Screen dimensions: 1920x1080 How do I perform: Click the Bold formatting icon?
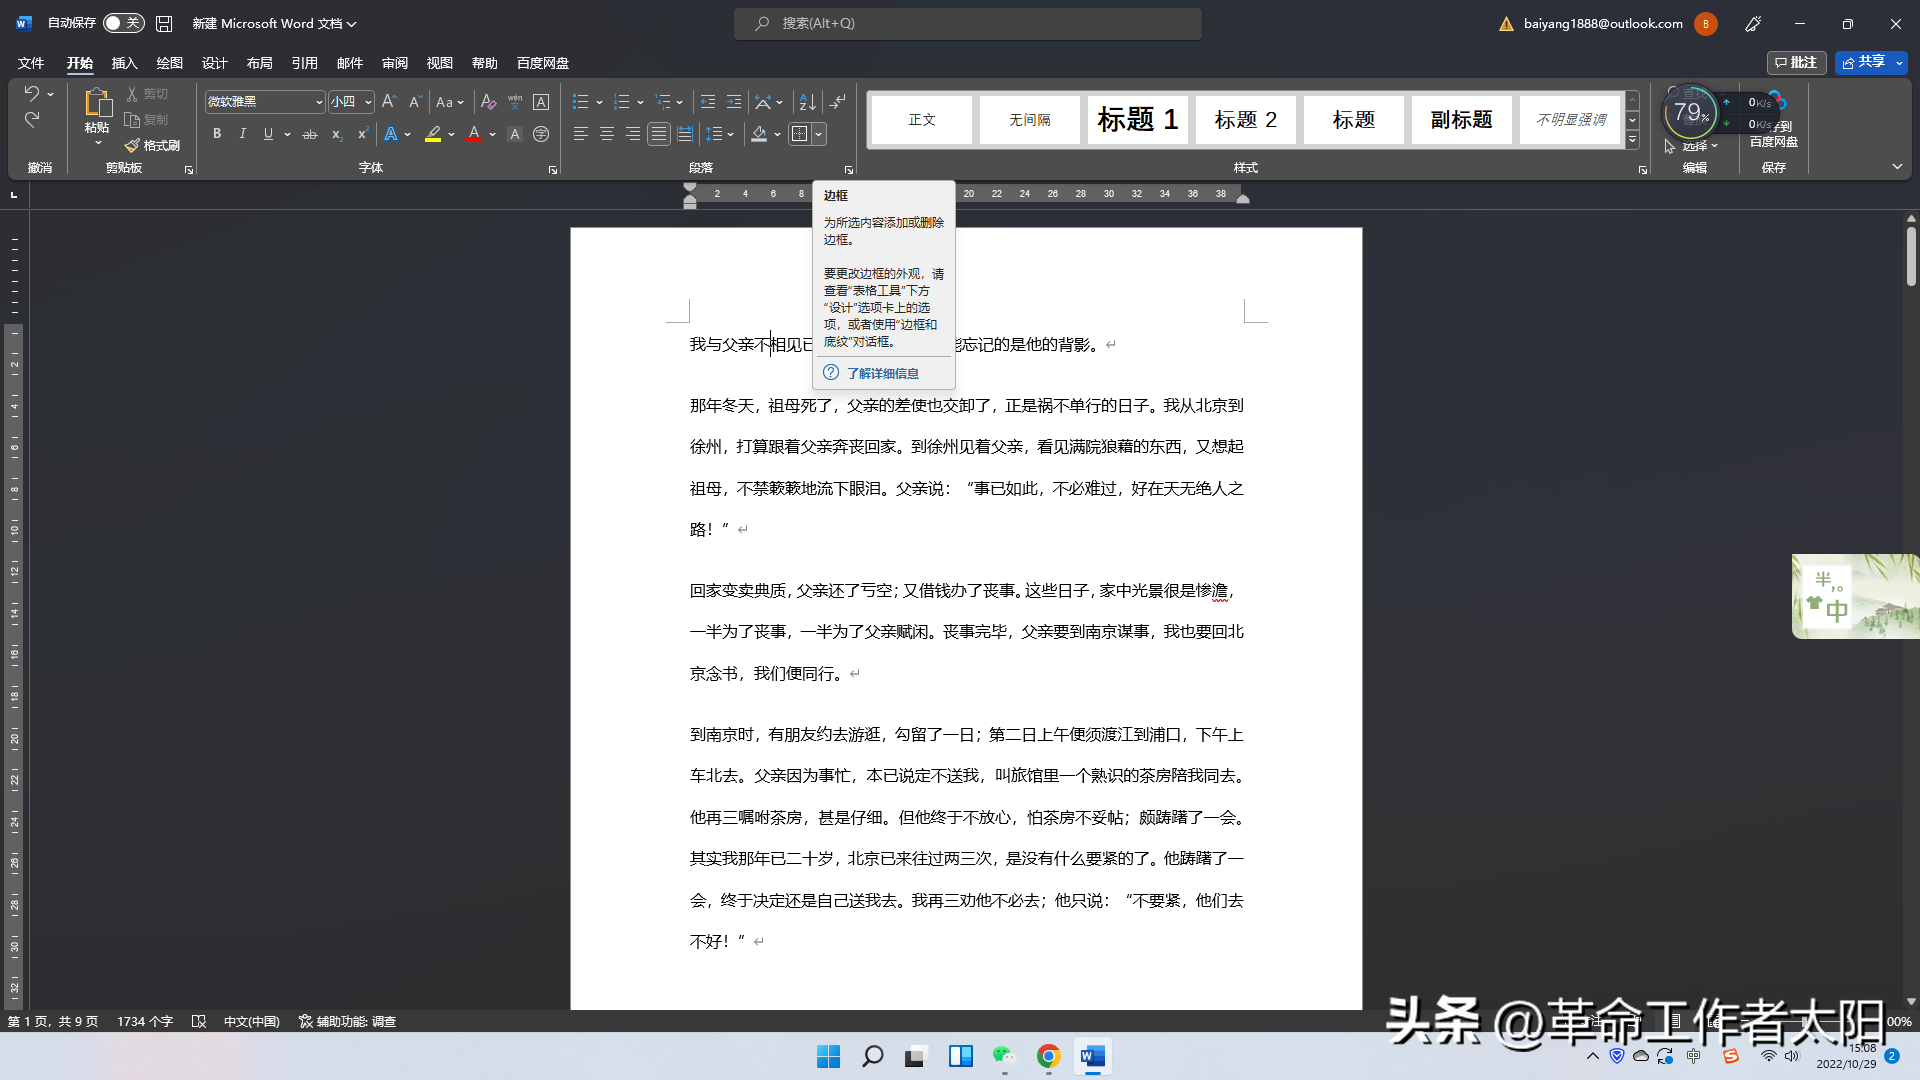tap(217, 134)
